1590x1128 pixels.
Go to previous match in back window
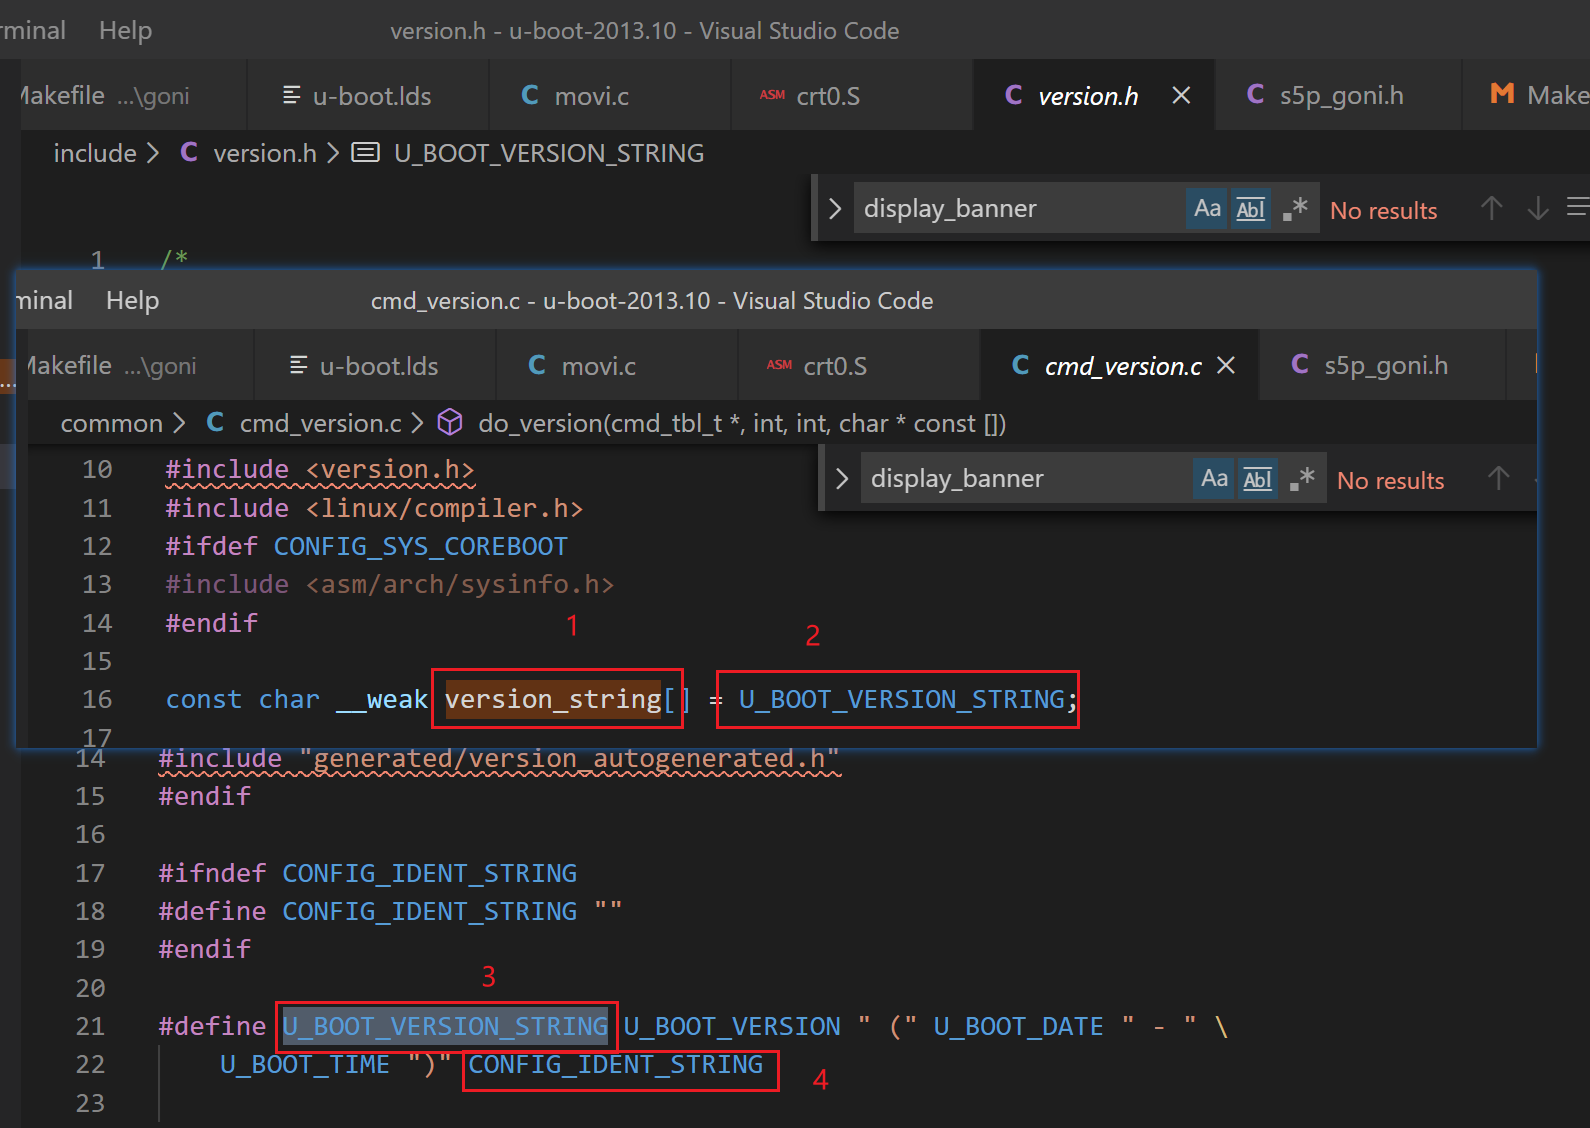(x=1491, y=209)
